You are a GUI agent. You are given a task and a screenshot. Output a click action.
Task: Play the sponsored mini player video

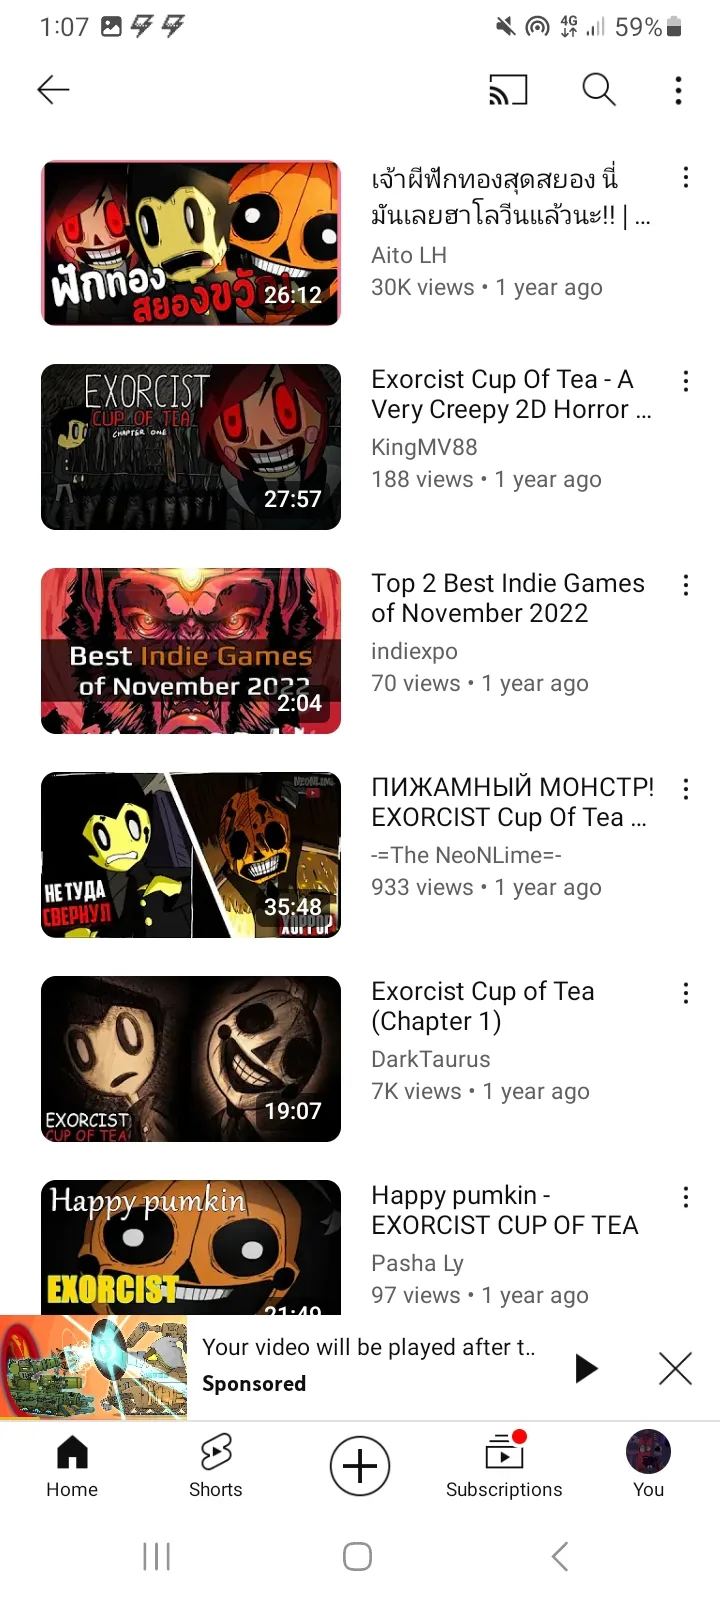tap(587, 1368)
